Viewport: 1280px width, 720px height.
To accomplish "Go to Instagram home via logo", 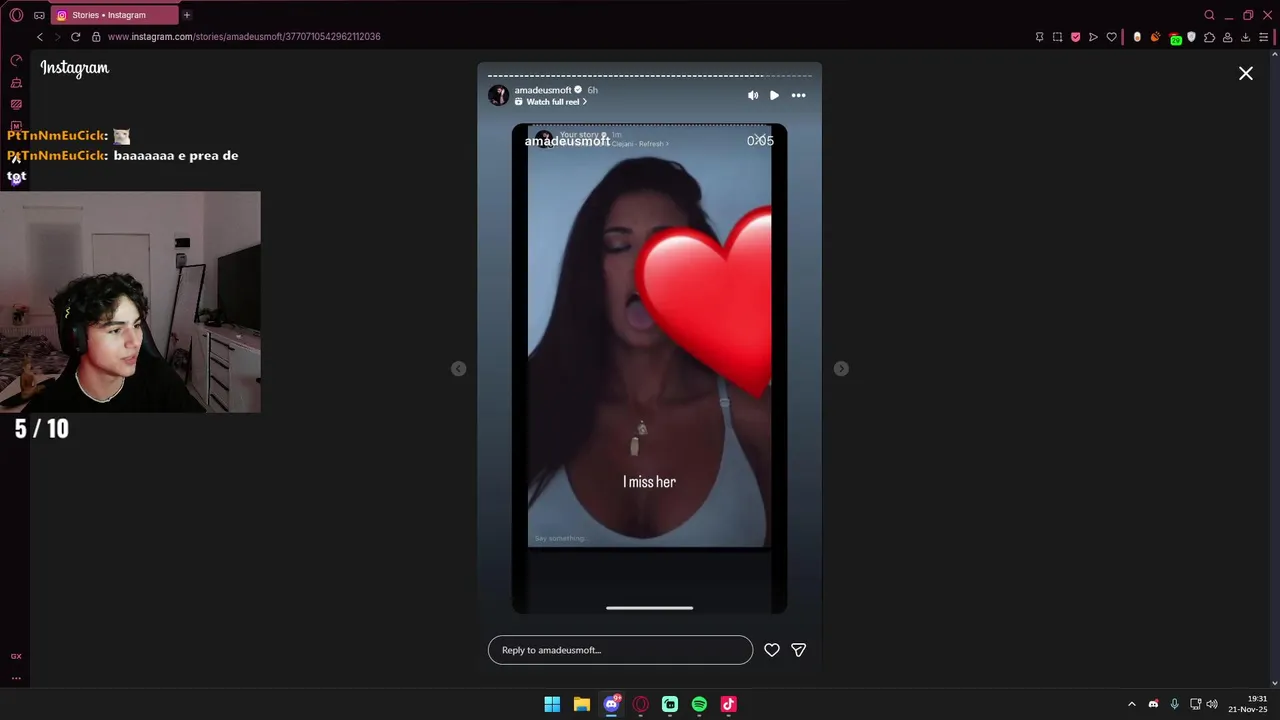I will pos(75,68).
